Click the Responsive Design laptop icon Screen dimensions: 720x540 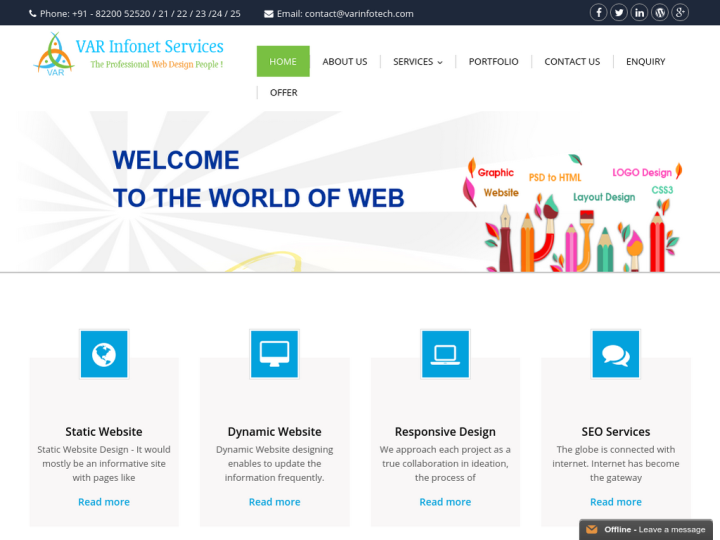point(445,354)
